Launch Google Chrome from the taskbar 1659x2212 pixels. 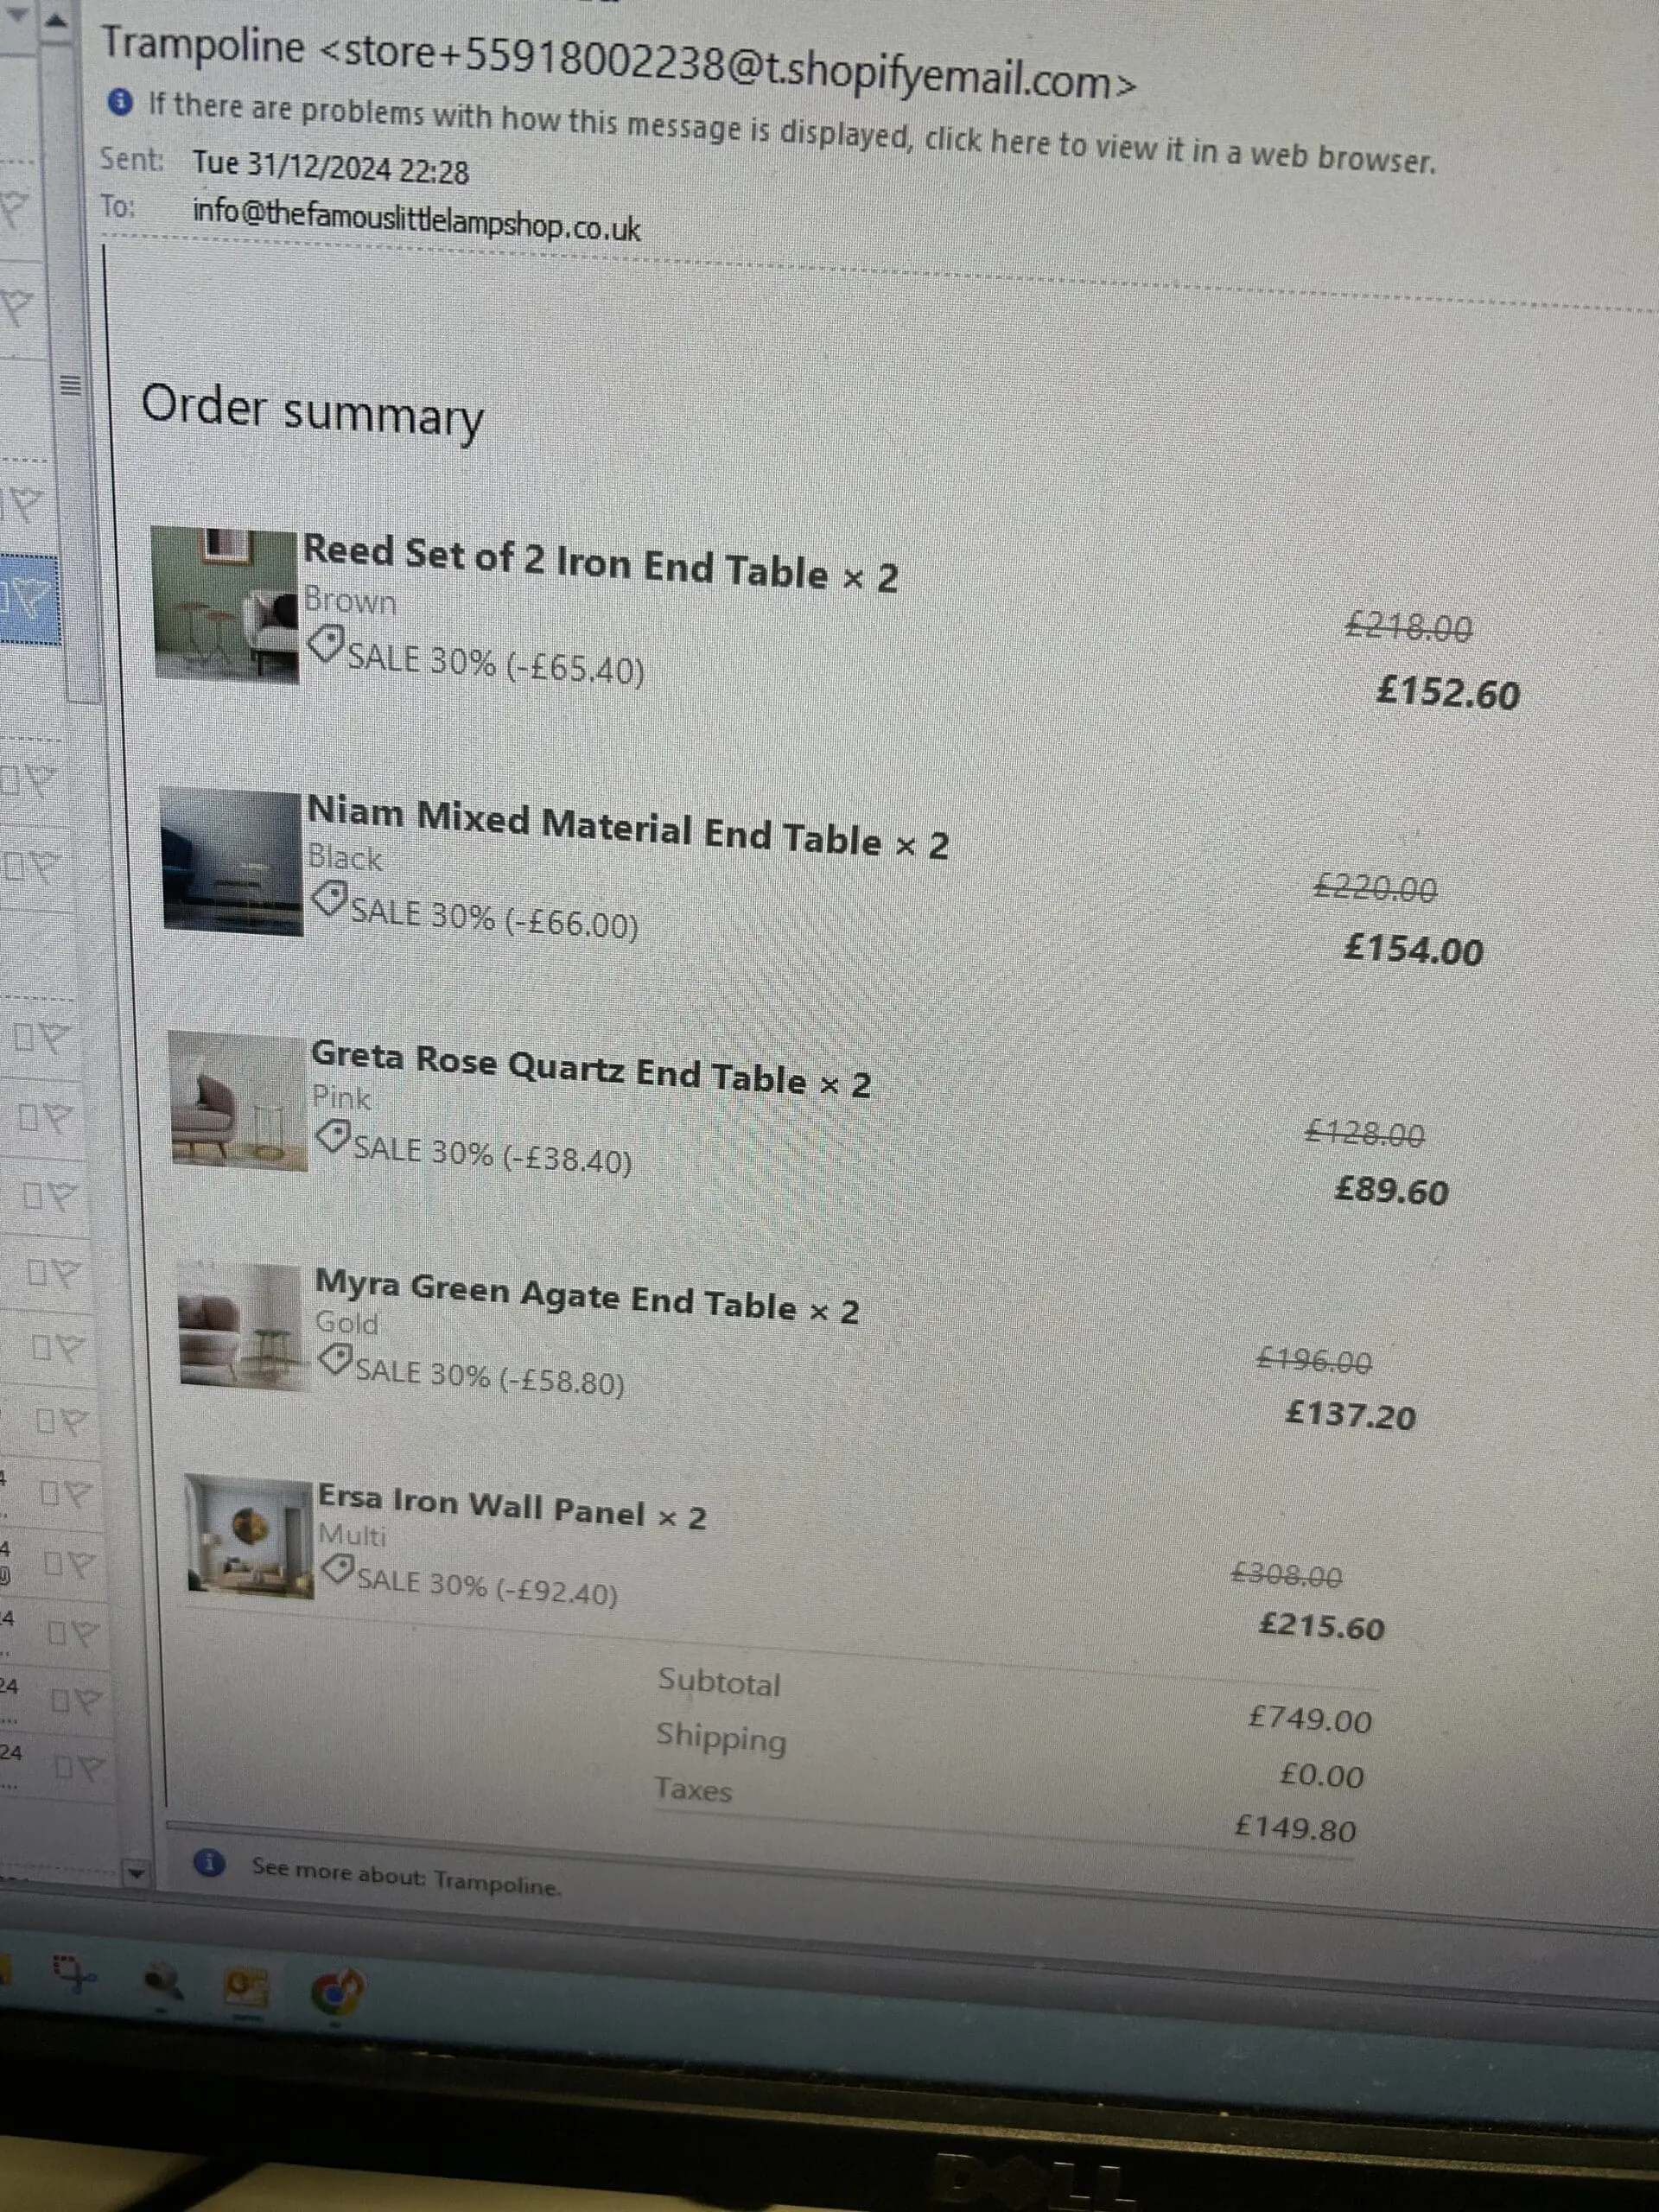337,1991
